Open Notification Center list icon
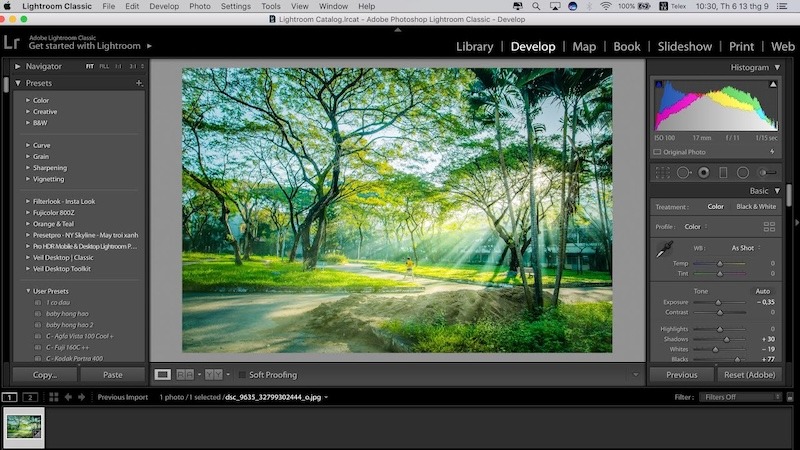Screen dimensions: 800x450 [x=782, y=6]
